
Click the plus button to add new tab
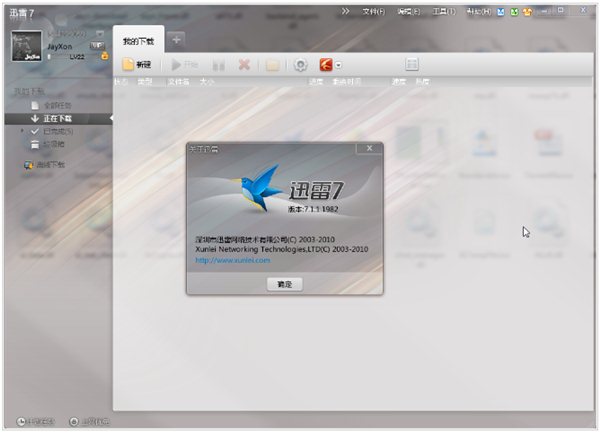[176, 39]
